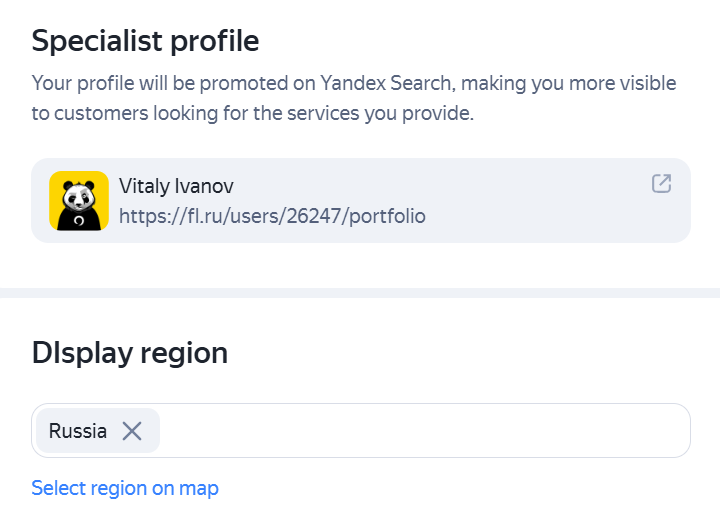Open profile via external link icon

point(661,184)
